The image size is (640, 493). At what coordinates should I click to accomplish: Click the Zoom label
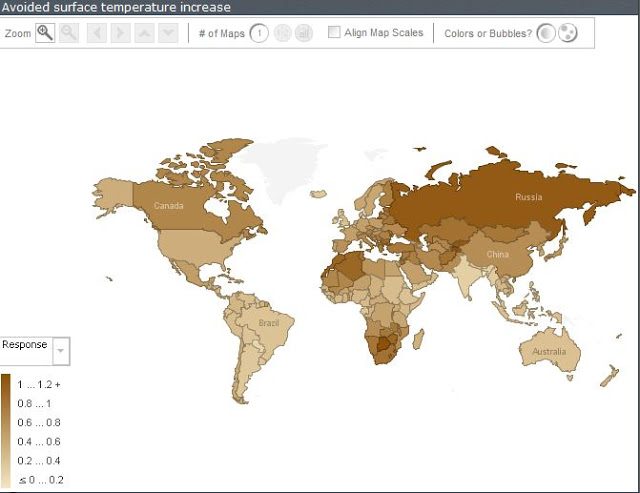point(18,33)
